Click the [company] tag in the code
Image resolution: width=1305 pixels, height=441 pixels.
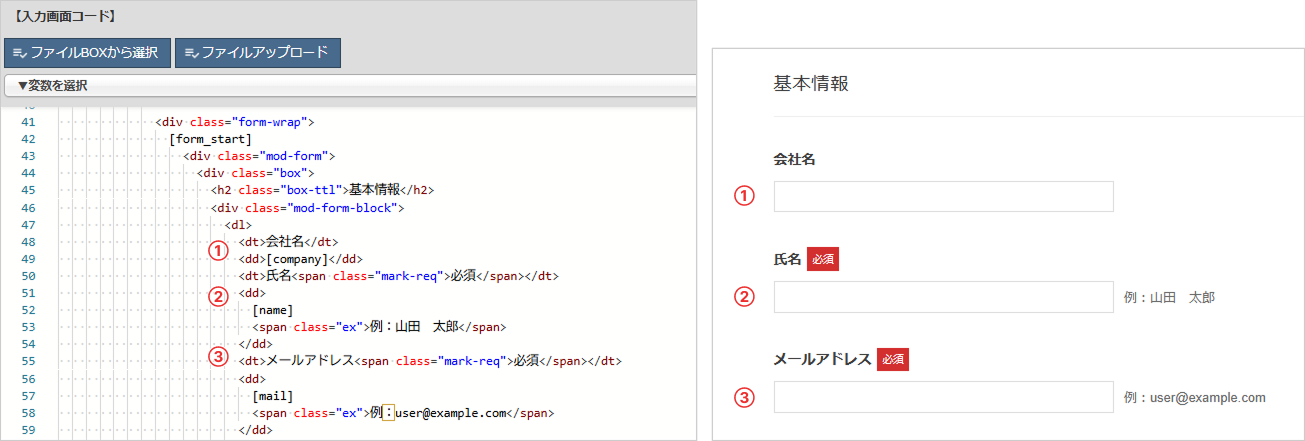(x=298, y=259)
